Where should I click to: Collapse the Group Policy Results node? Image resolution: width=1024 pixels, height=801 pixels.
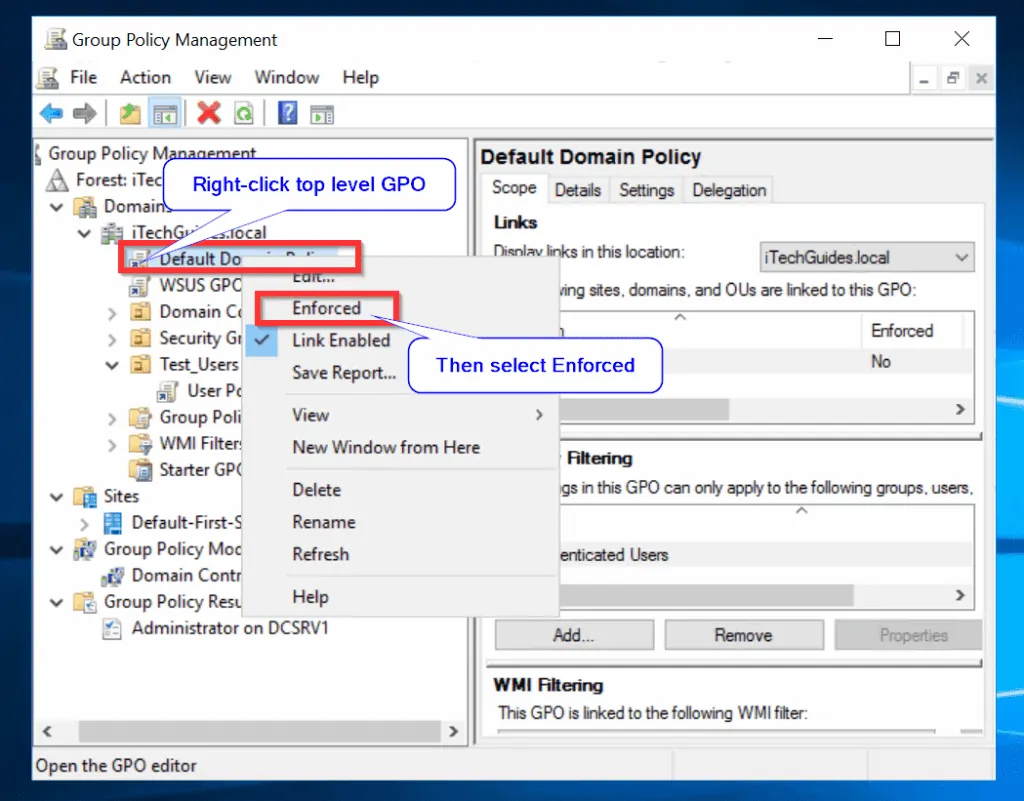[x=57, y=603]
